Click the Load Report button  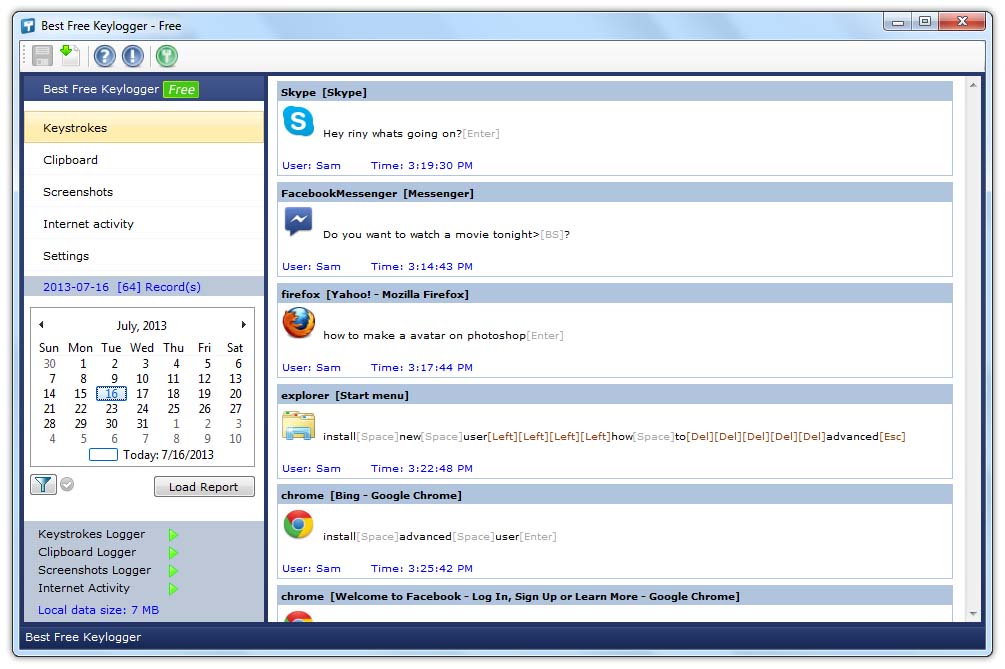pyautogui.click(x=204, y=487)
